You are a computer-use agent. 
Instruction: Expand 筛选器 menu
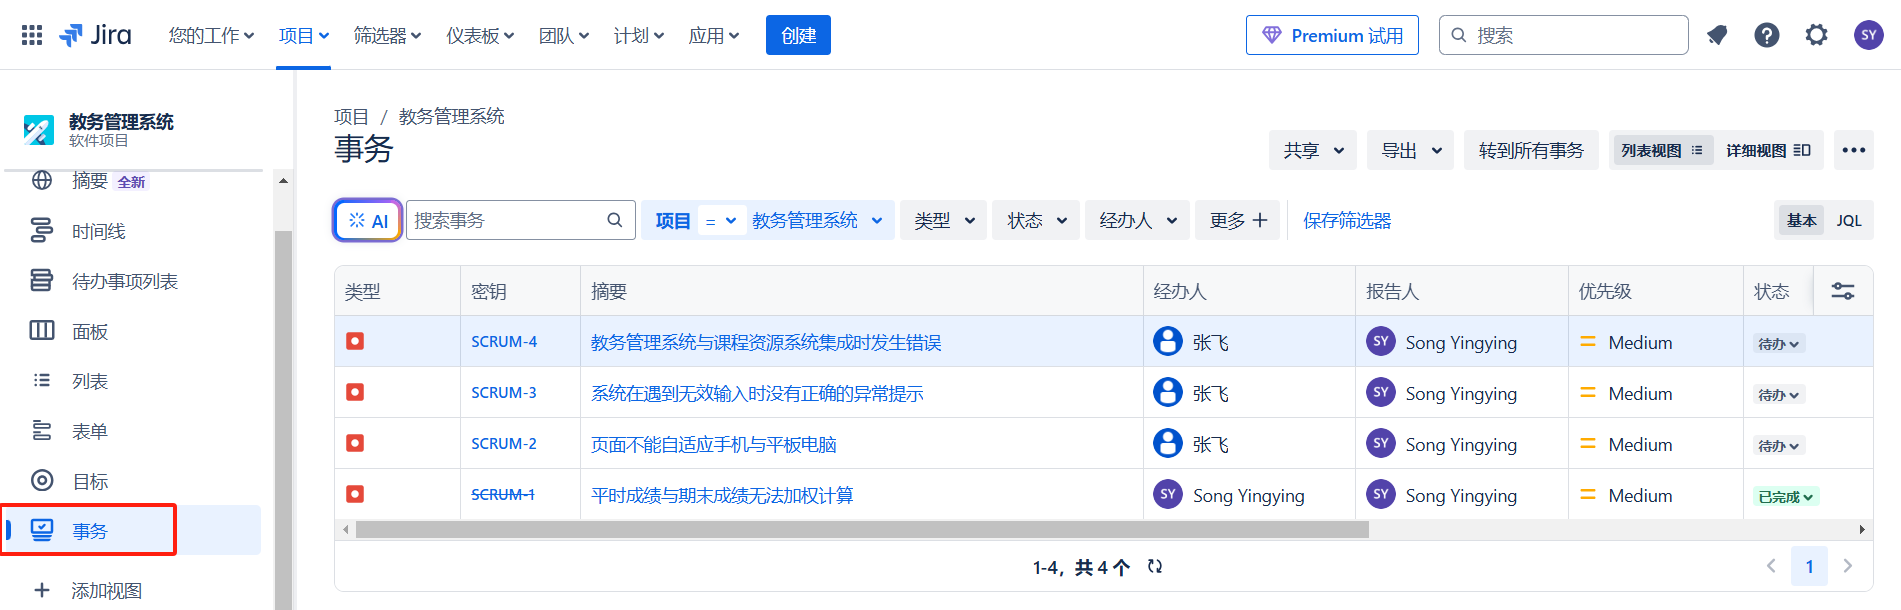coord(388,35)
